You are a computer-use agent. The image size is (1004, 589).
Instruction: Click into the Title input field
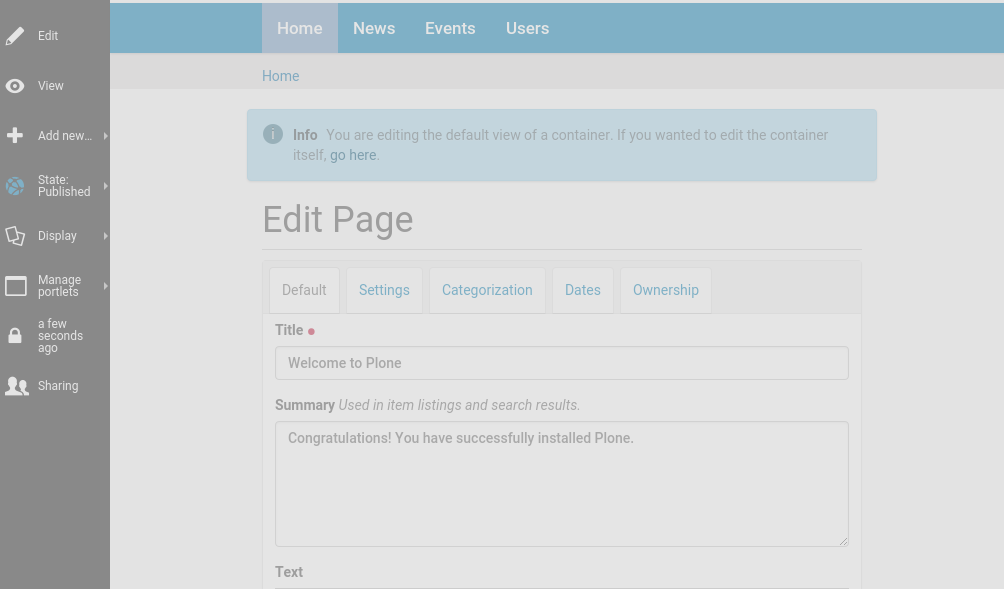click(x=561, y=363)
